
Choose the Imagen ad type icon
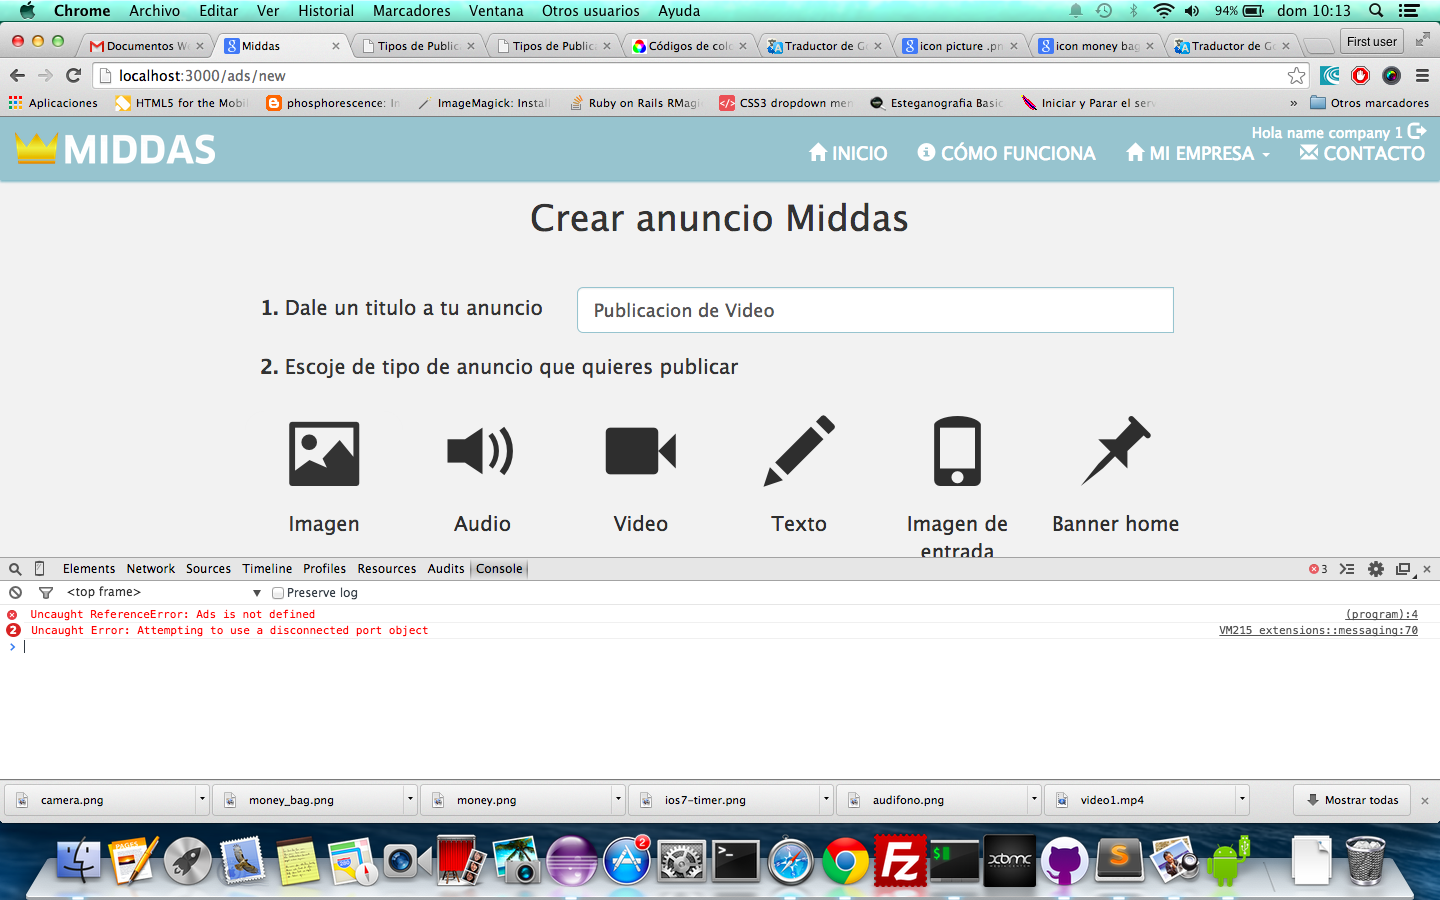point(324,453)
